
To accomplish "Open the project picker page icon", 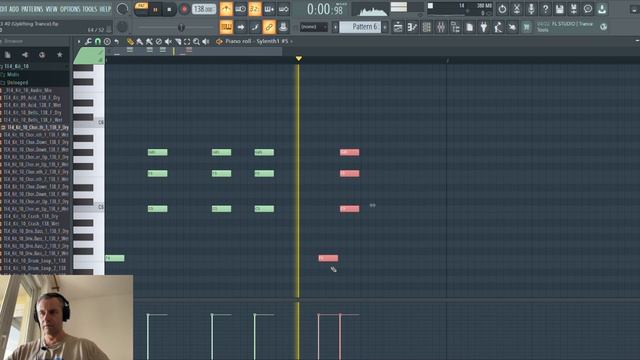I will tap(469, 27).
